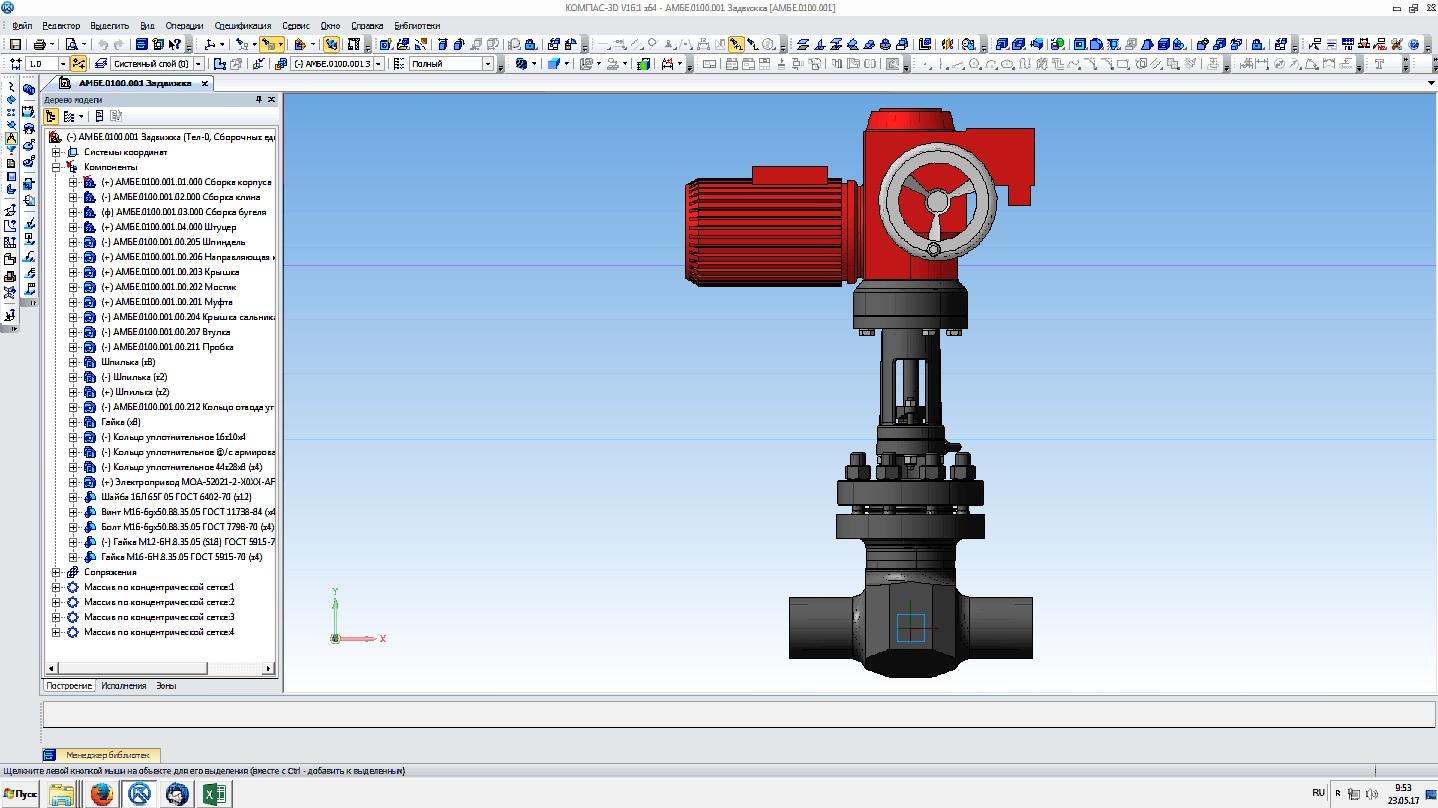
Task: Click the Print icon in toolbar
Action: click(39, 44)
